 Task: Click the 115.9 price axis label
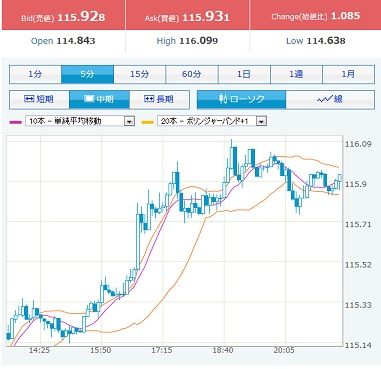[x=355, y=184]
